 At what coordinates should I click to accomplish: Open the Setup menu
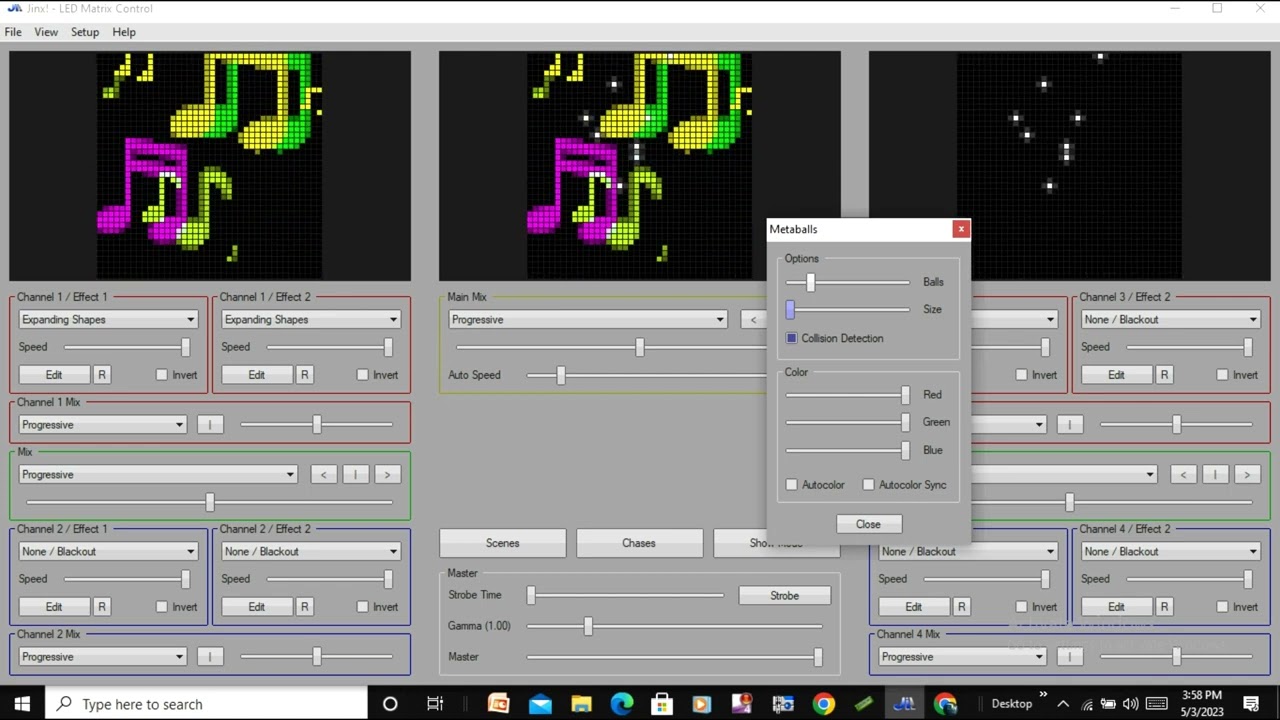tap(85, 32)
